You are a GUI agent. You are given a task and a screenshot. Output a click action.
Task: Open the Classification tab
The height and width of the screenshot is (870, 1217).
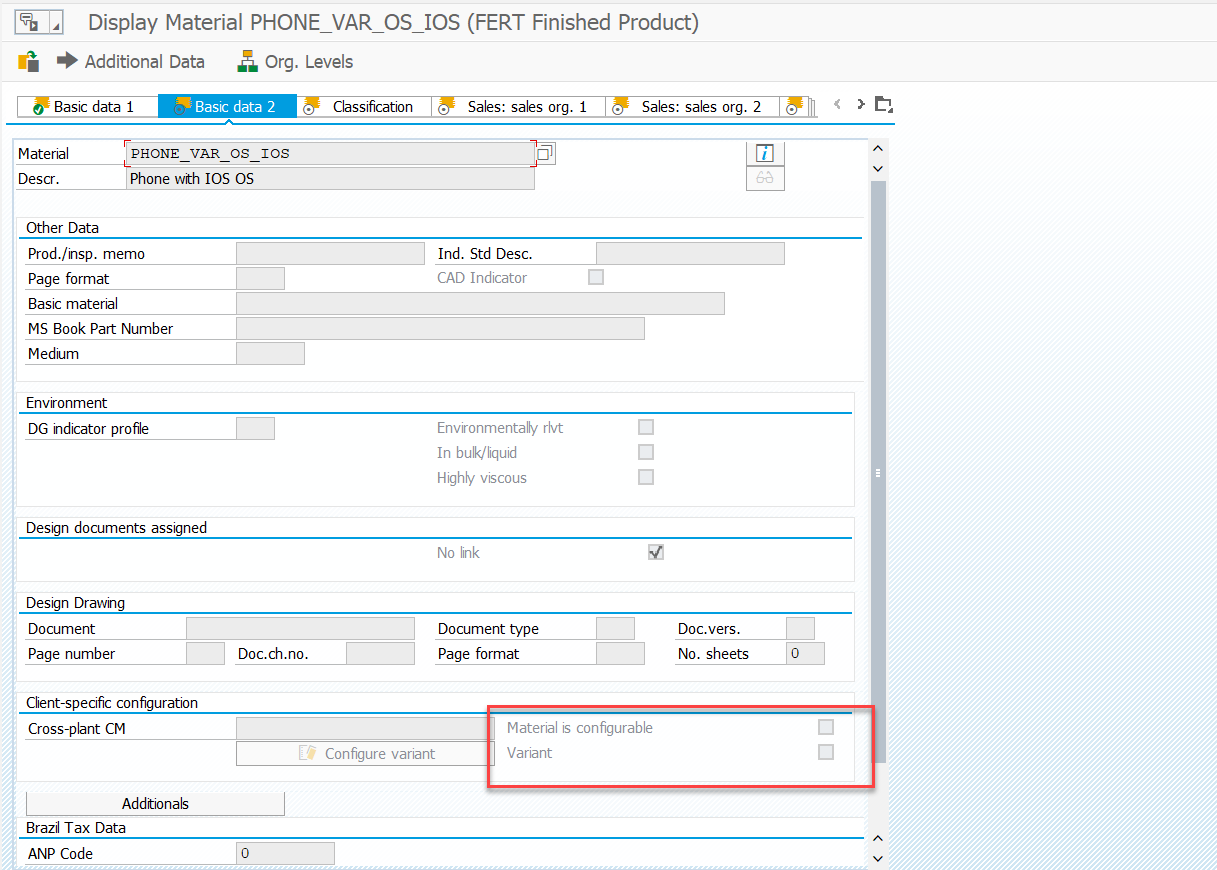[x=364, y=105]
